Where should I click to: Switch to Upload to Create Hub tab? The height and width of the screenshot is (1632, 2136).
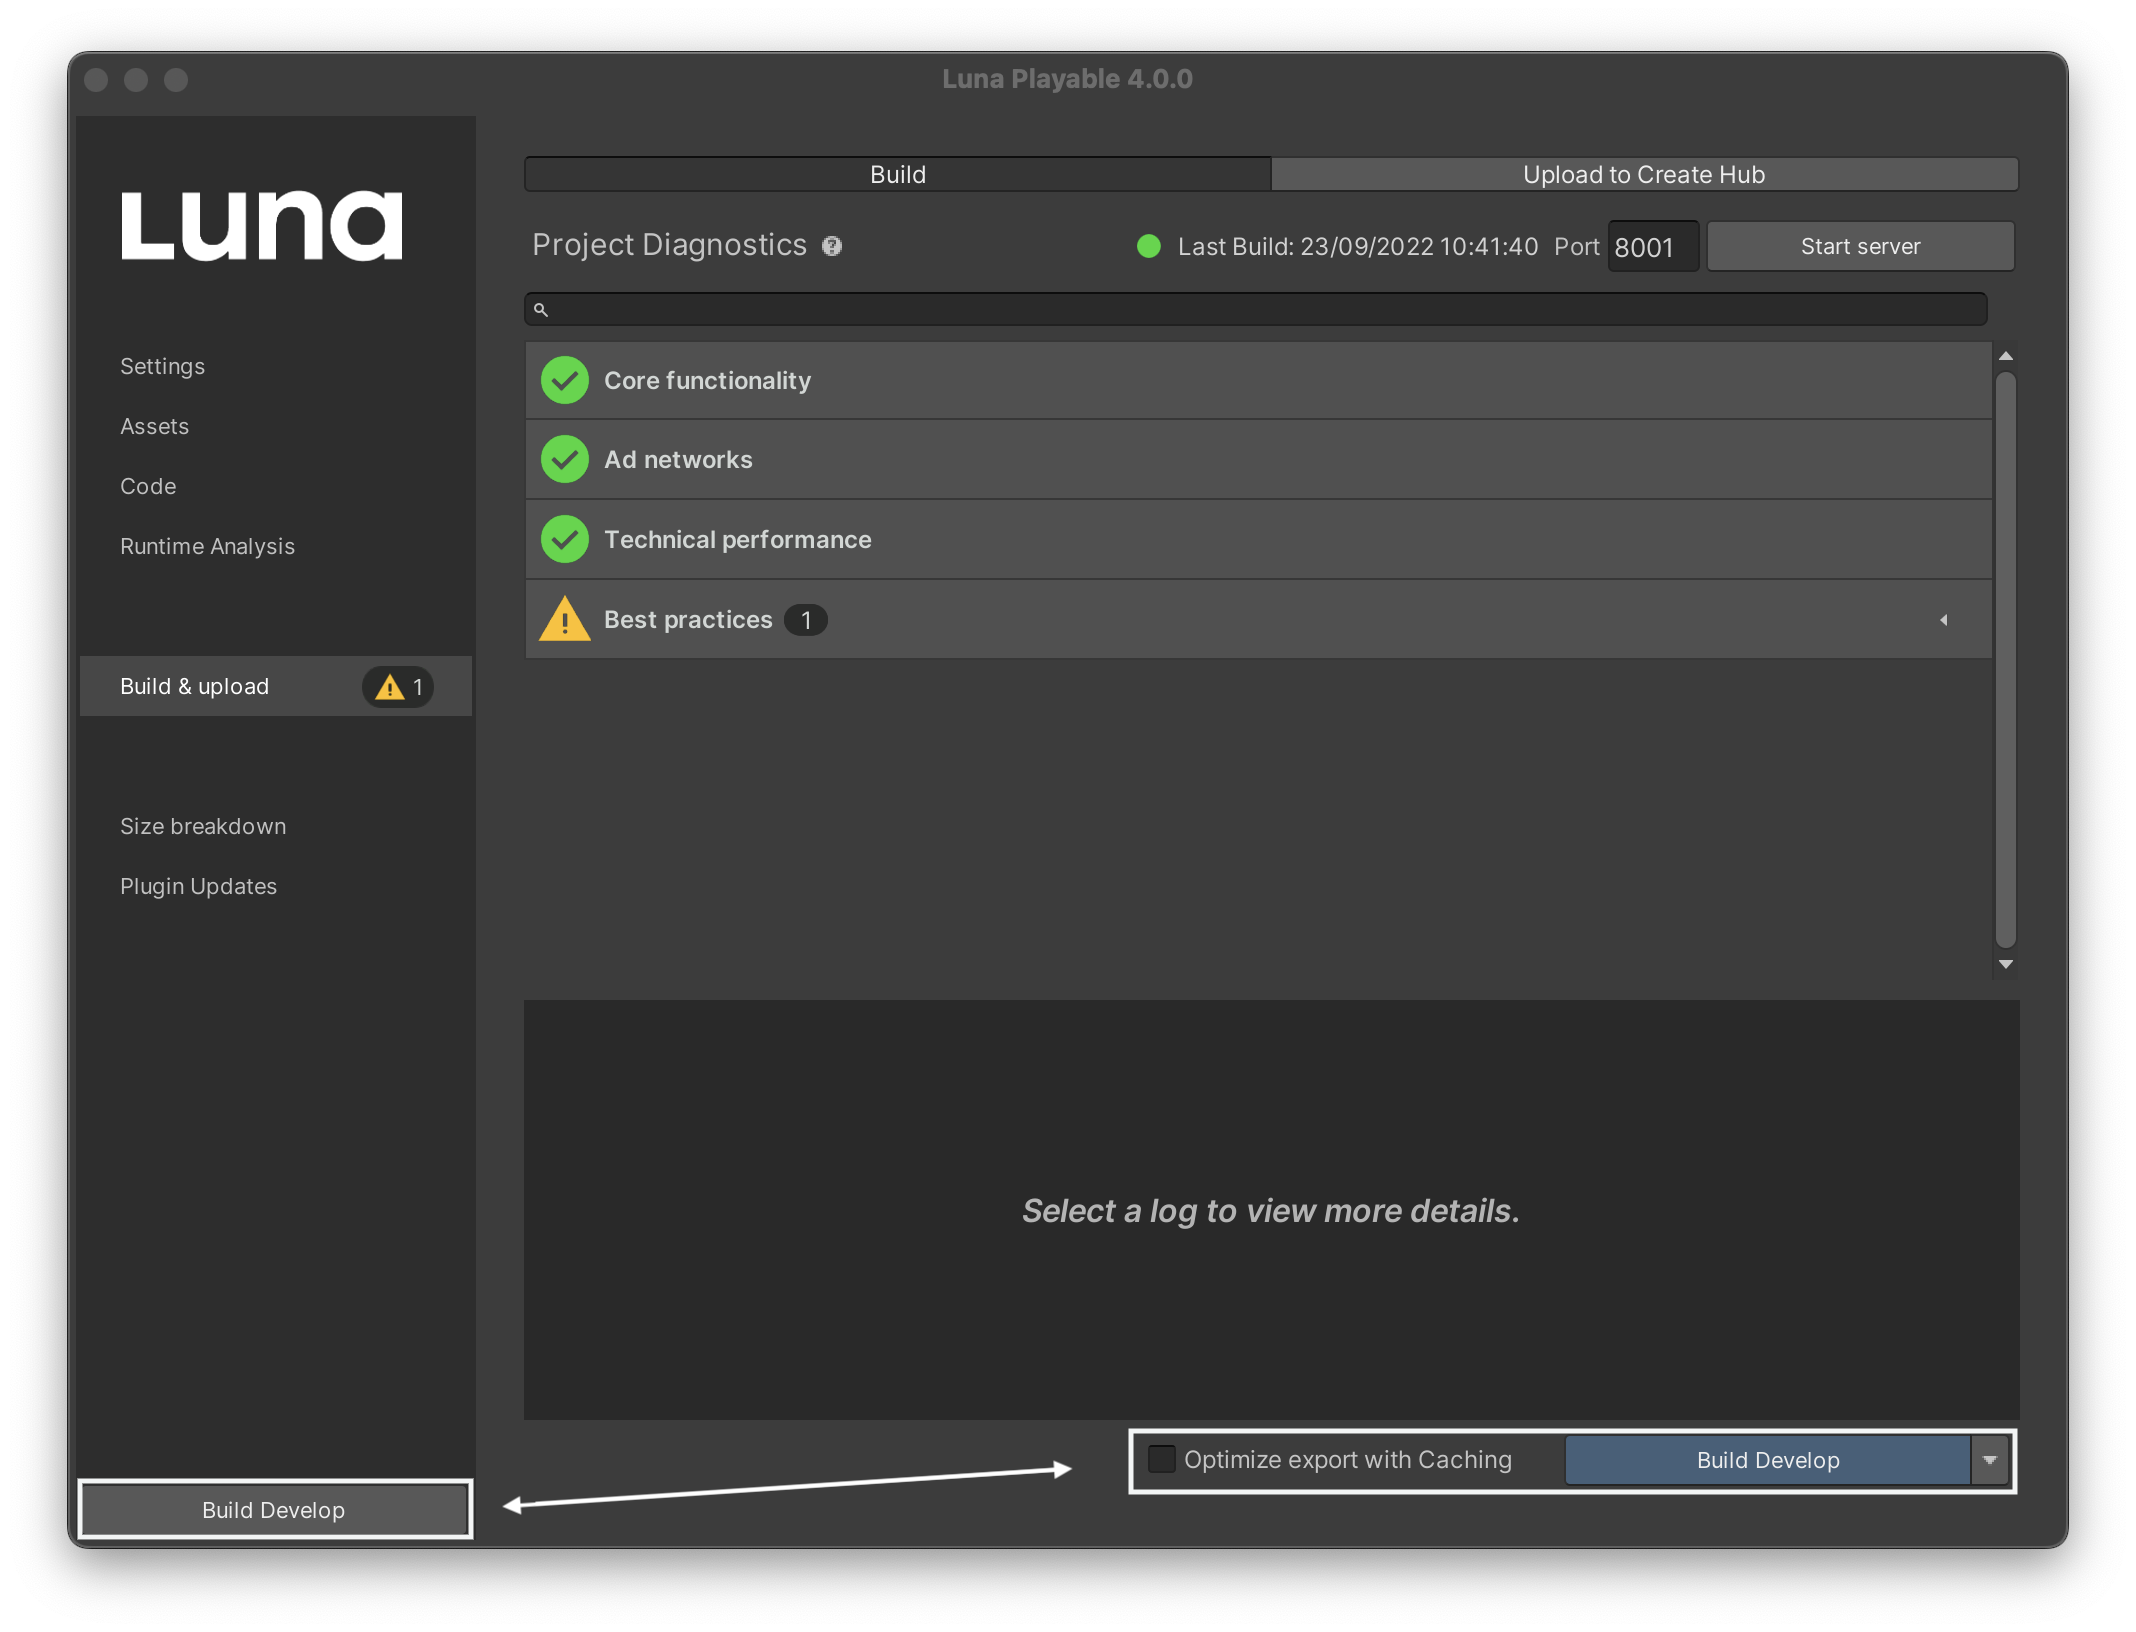tap(1644, 174)
